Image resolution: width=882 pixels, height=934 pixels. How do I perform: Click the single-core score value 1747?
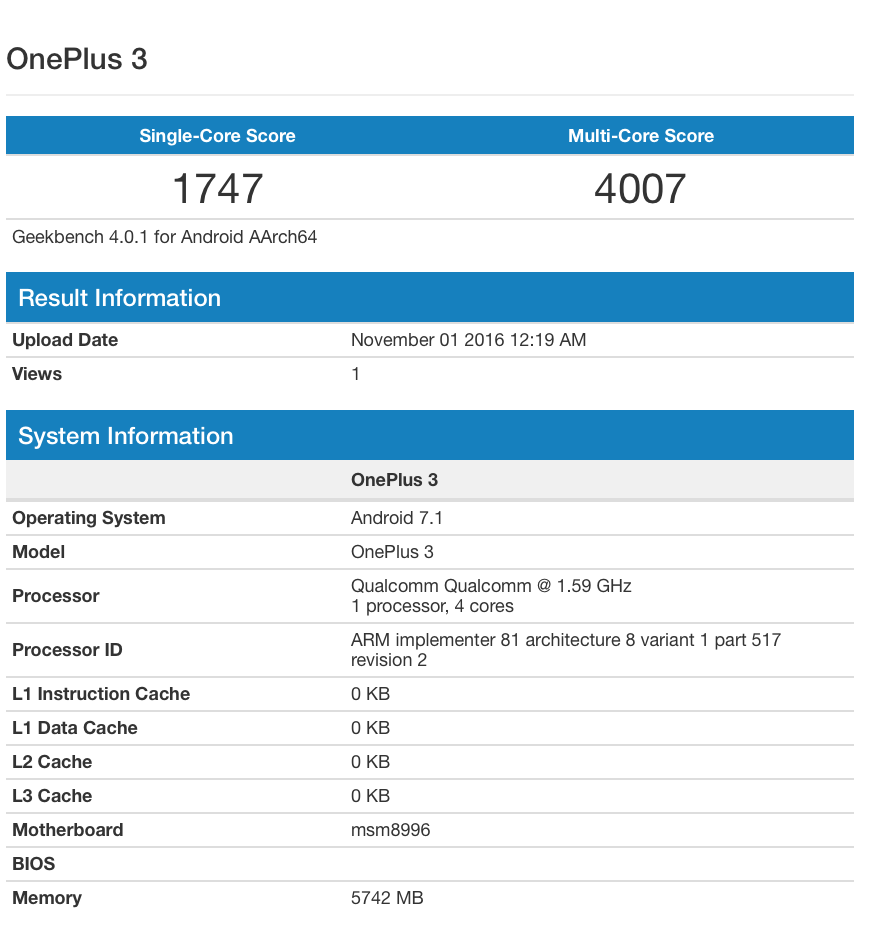point(217,188)
